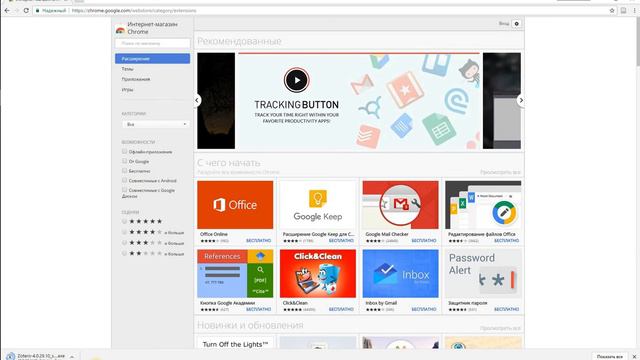Click the Click&Clean title text
640x360 pixels.
tap(295, 303)
